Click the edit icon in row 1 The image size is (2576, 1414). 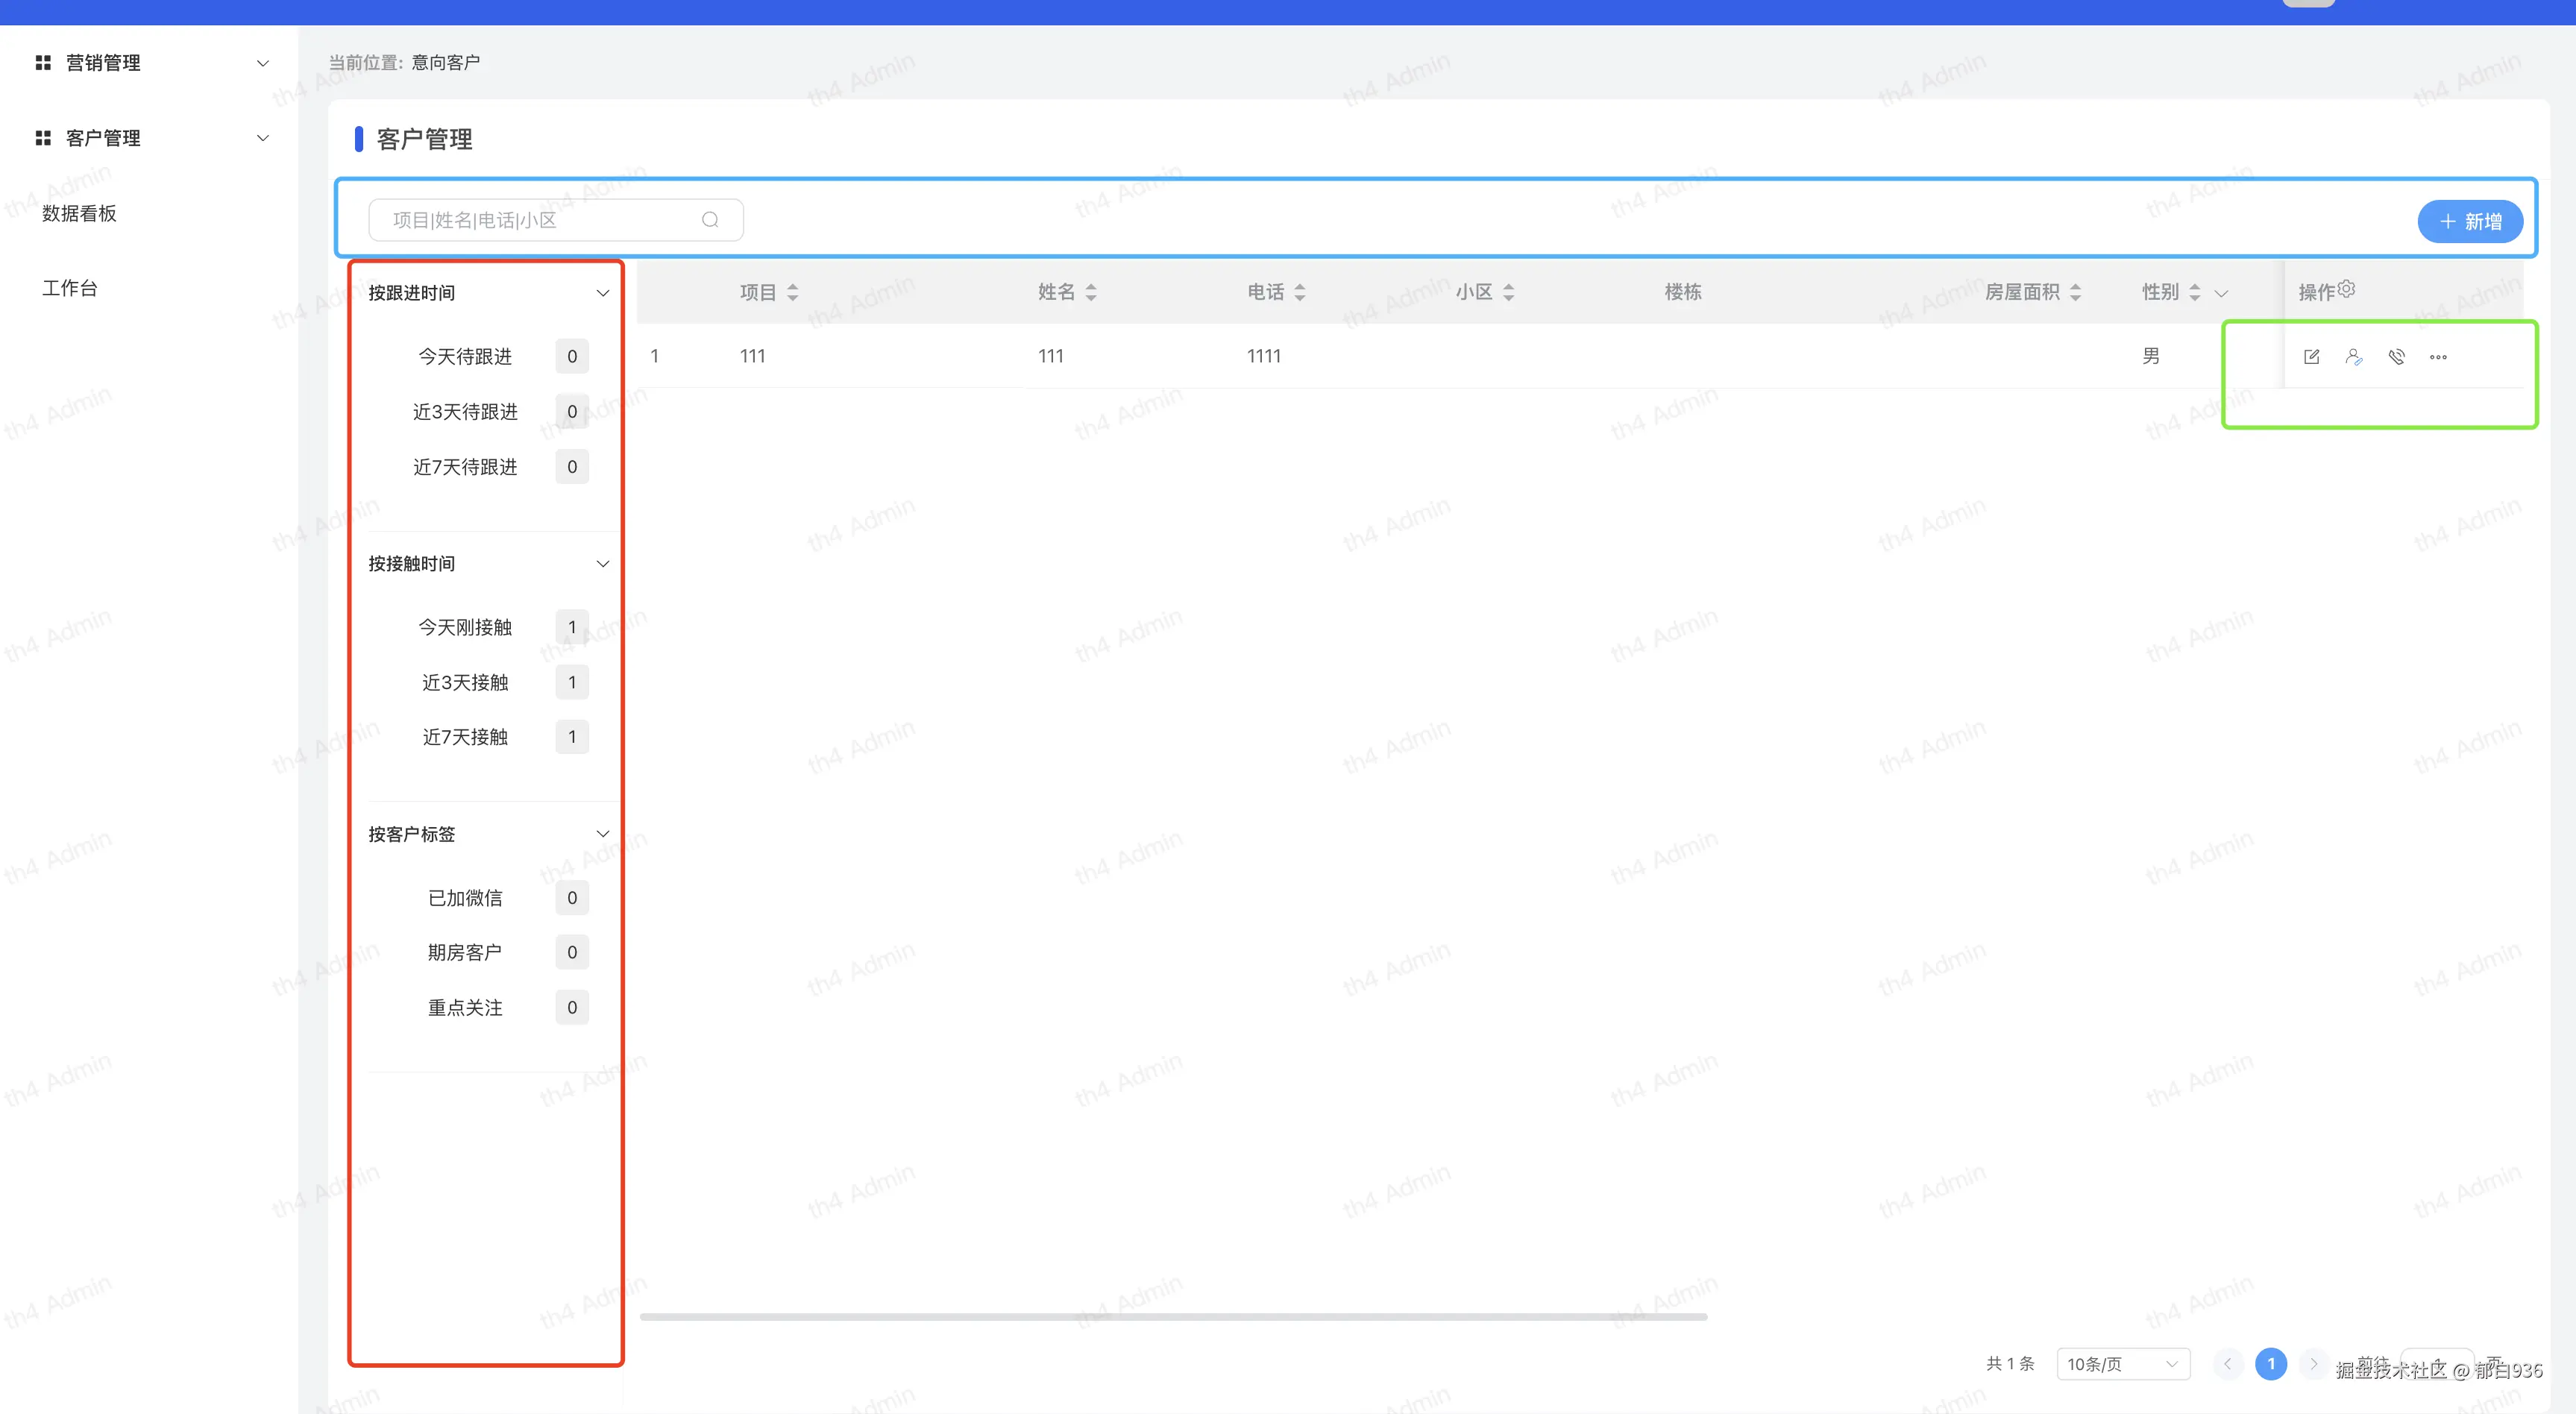tap(2311, 357)
